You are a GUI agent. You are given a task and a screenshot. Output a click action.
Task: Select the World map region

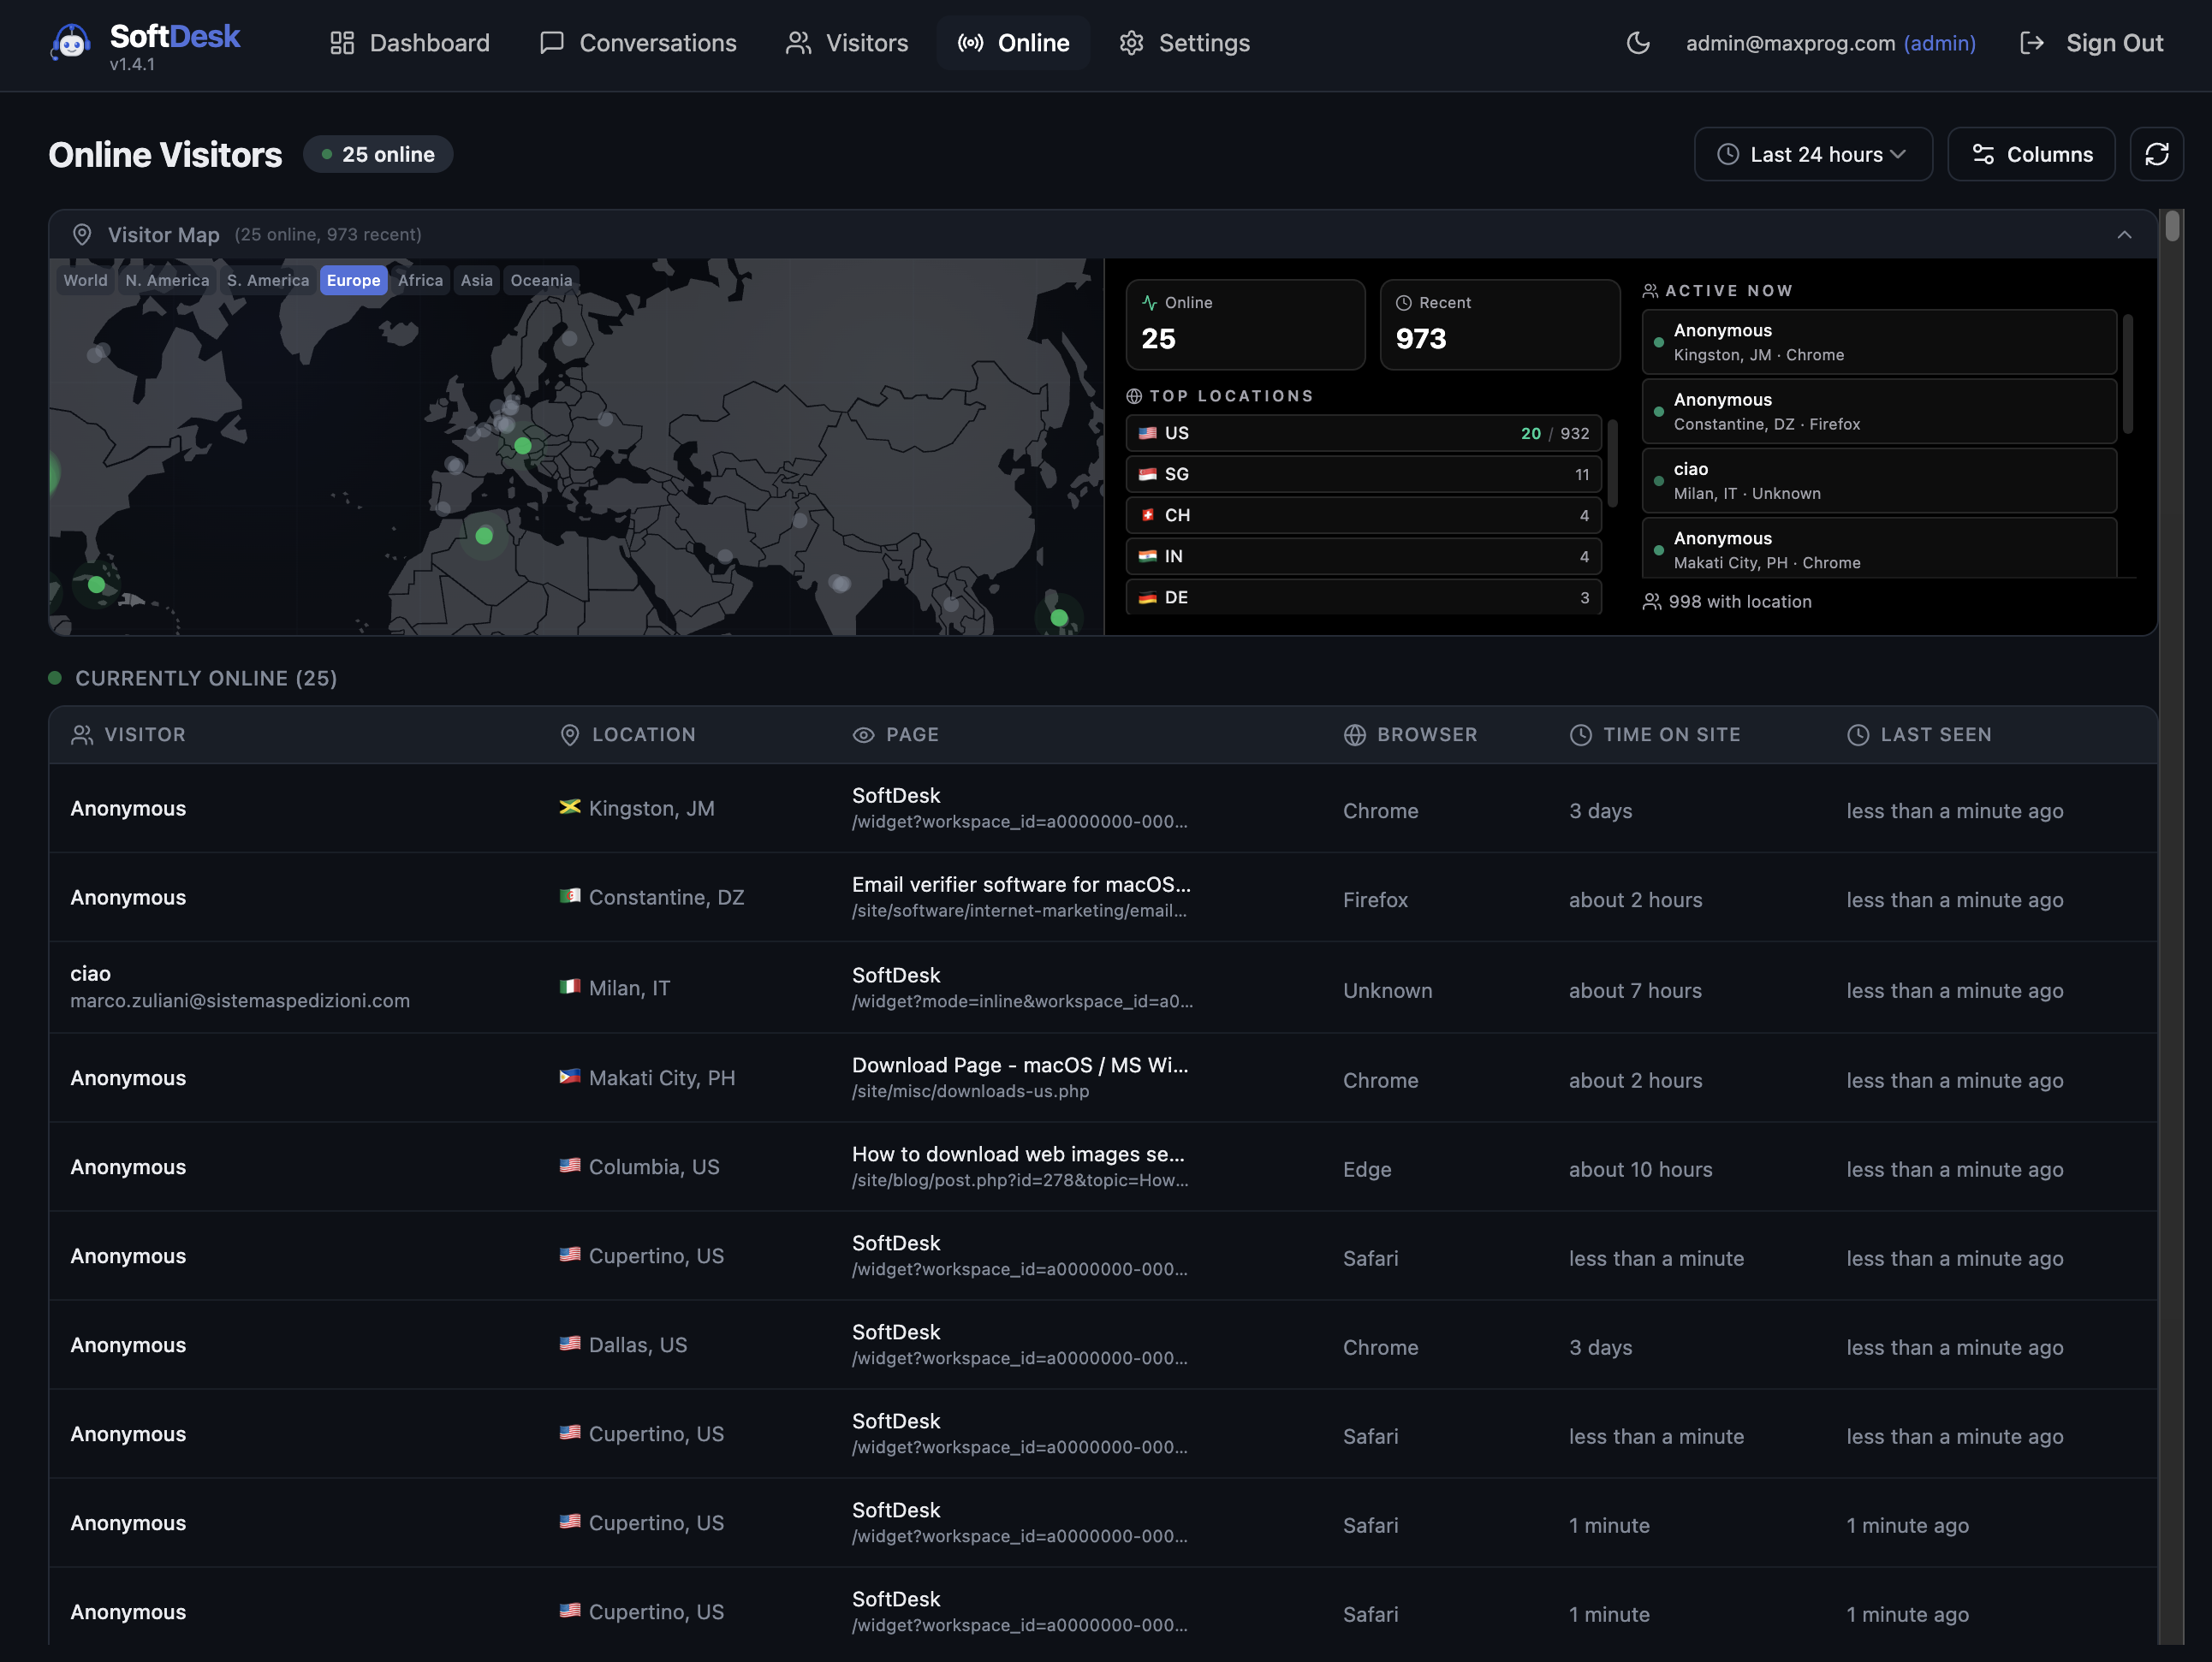pos(85,280)
